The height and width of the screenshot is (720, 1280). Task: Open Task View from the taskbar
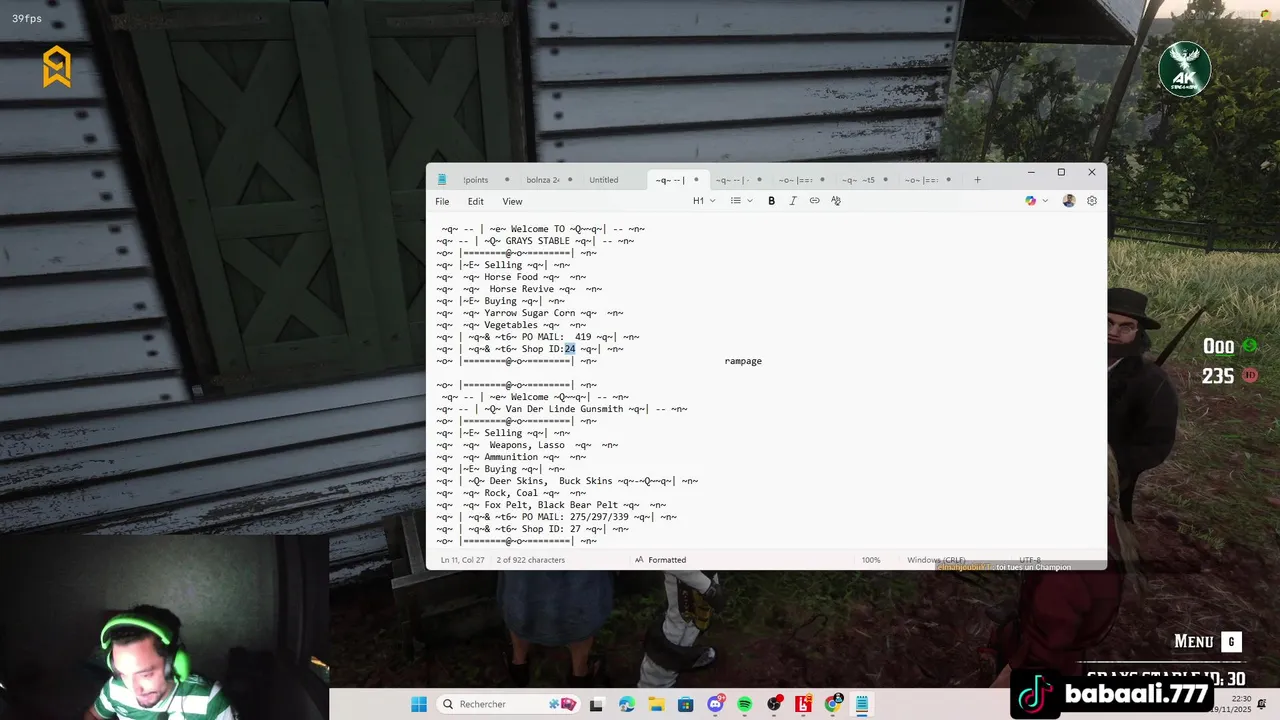(597, 705)
